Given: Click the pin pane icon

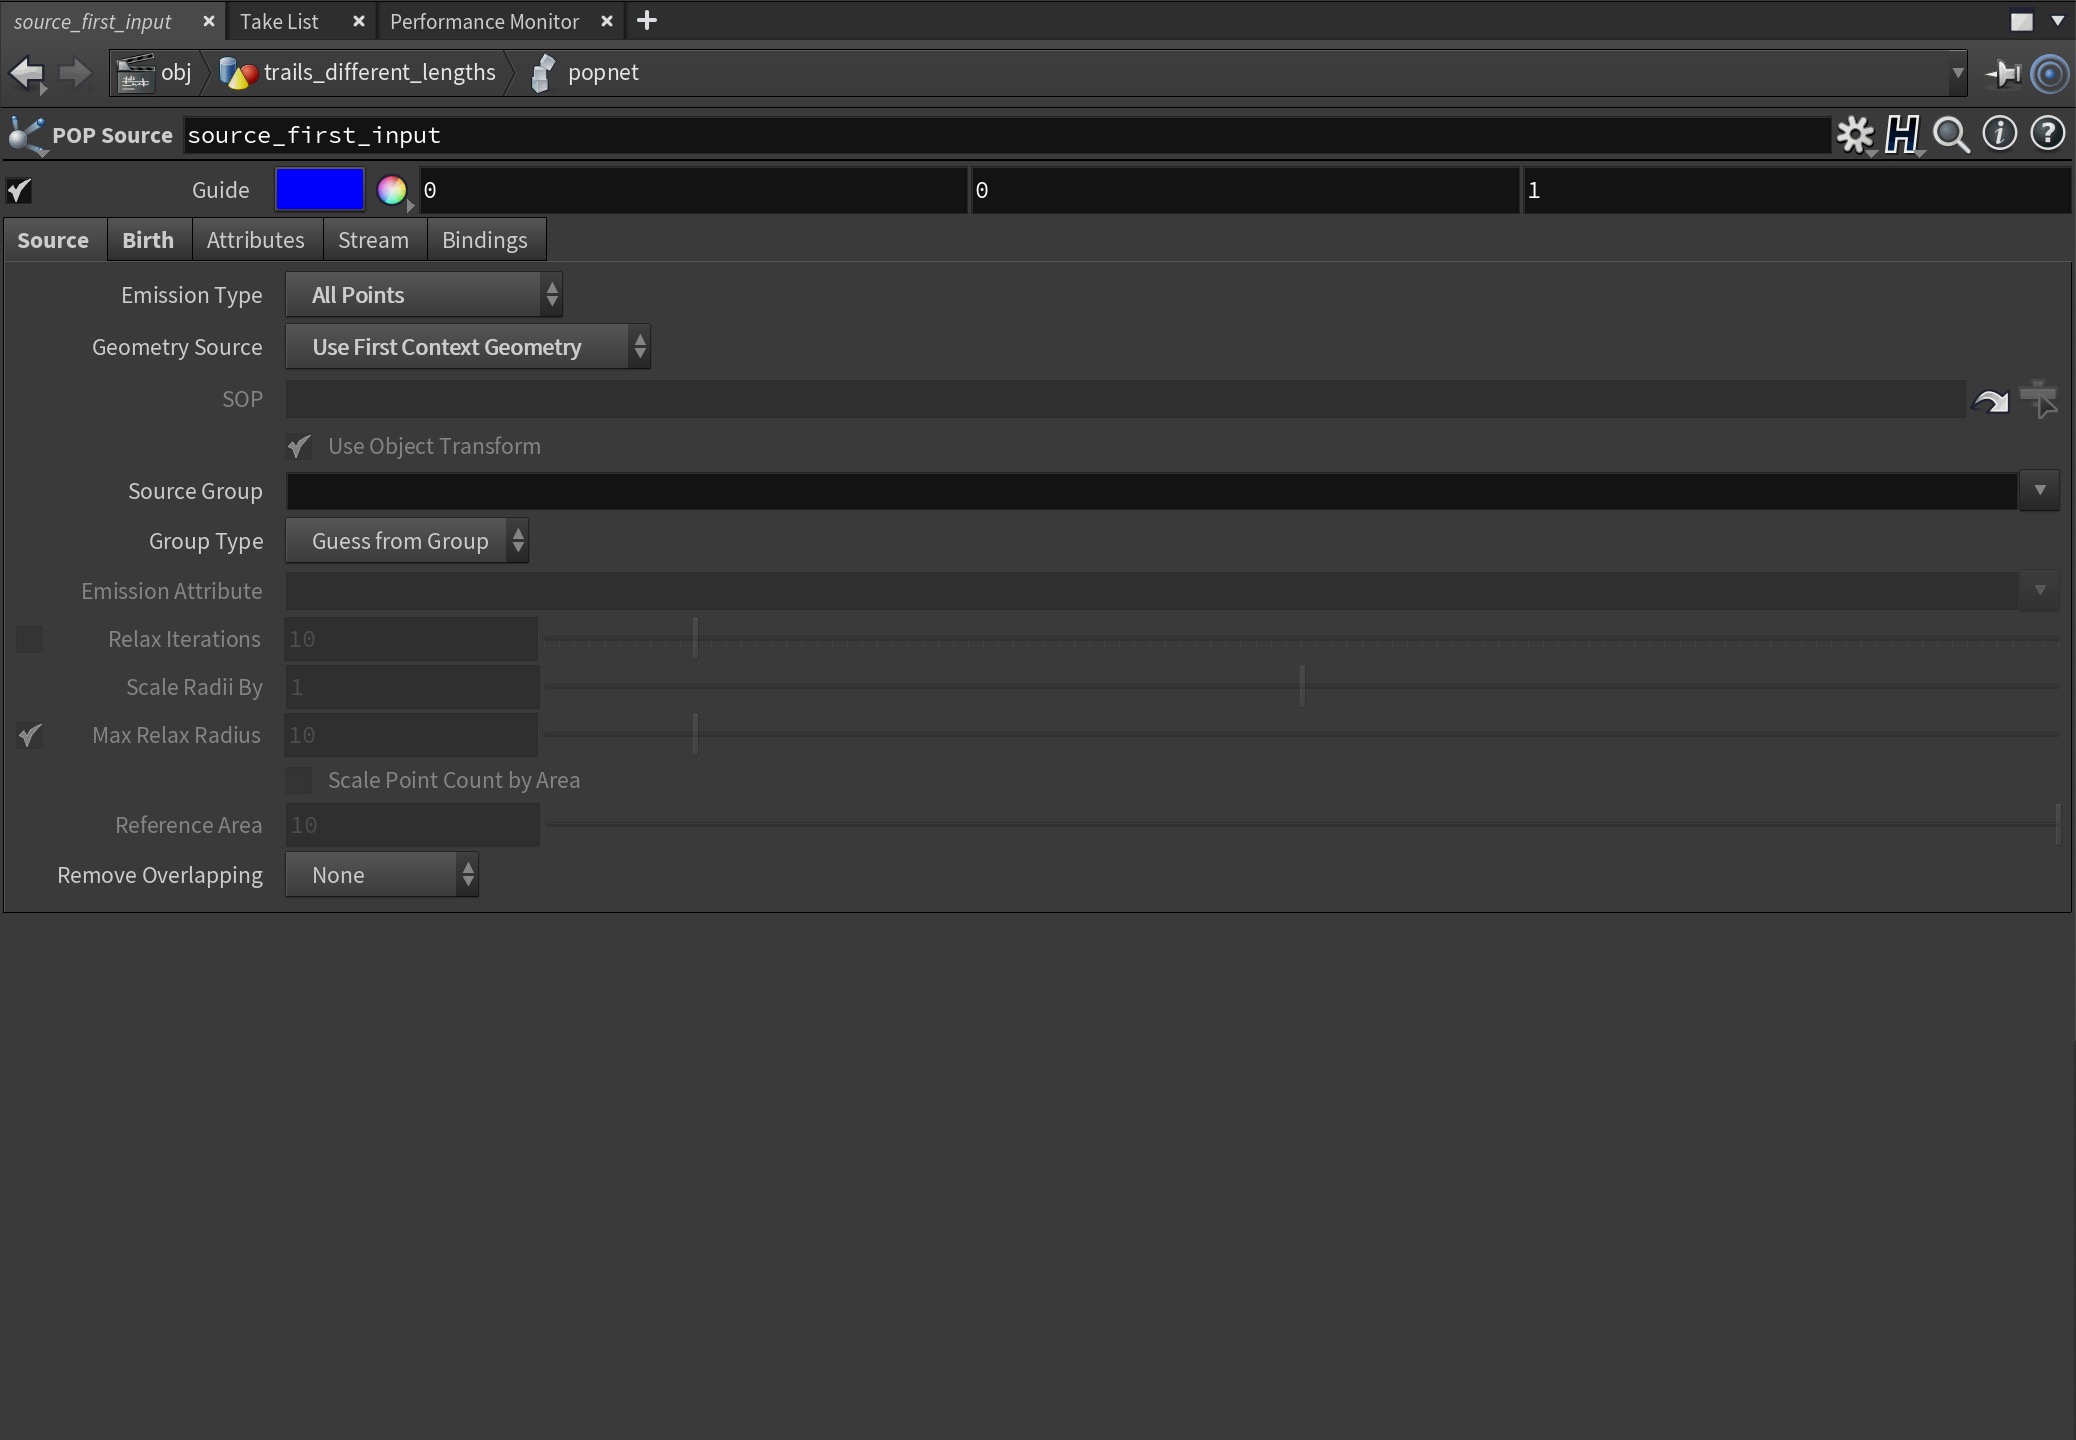Looking at the screenshot, I should tap(2003, 73).
